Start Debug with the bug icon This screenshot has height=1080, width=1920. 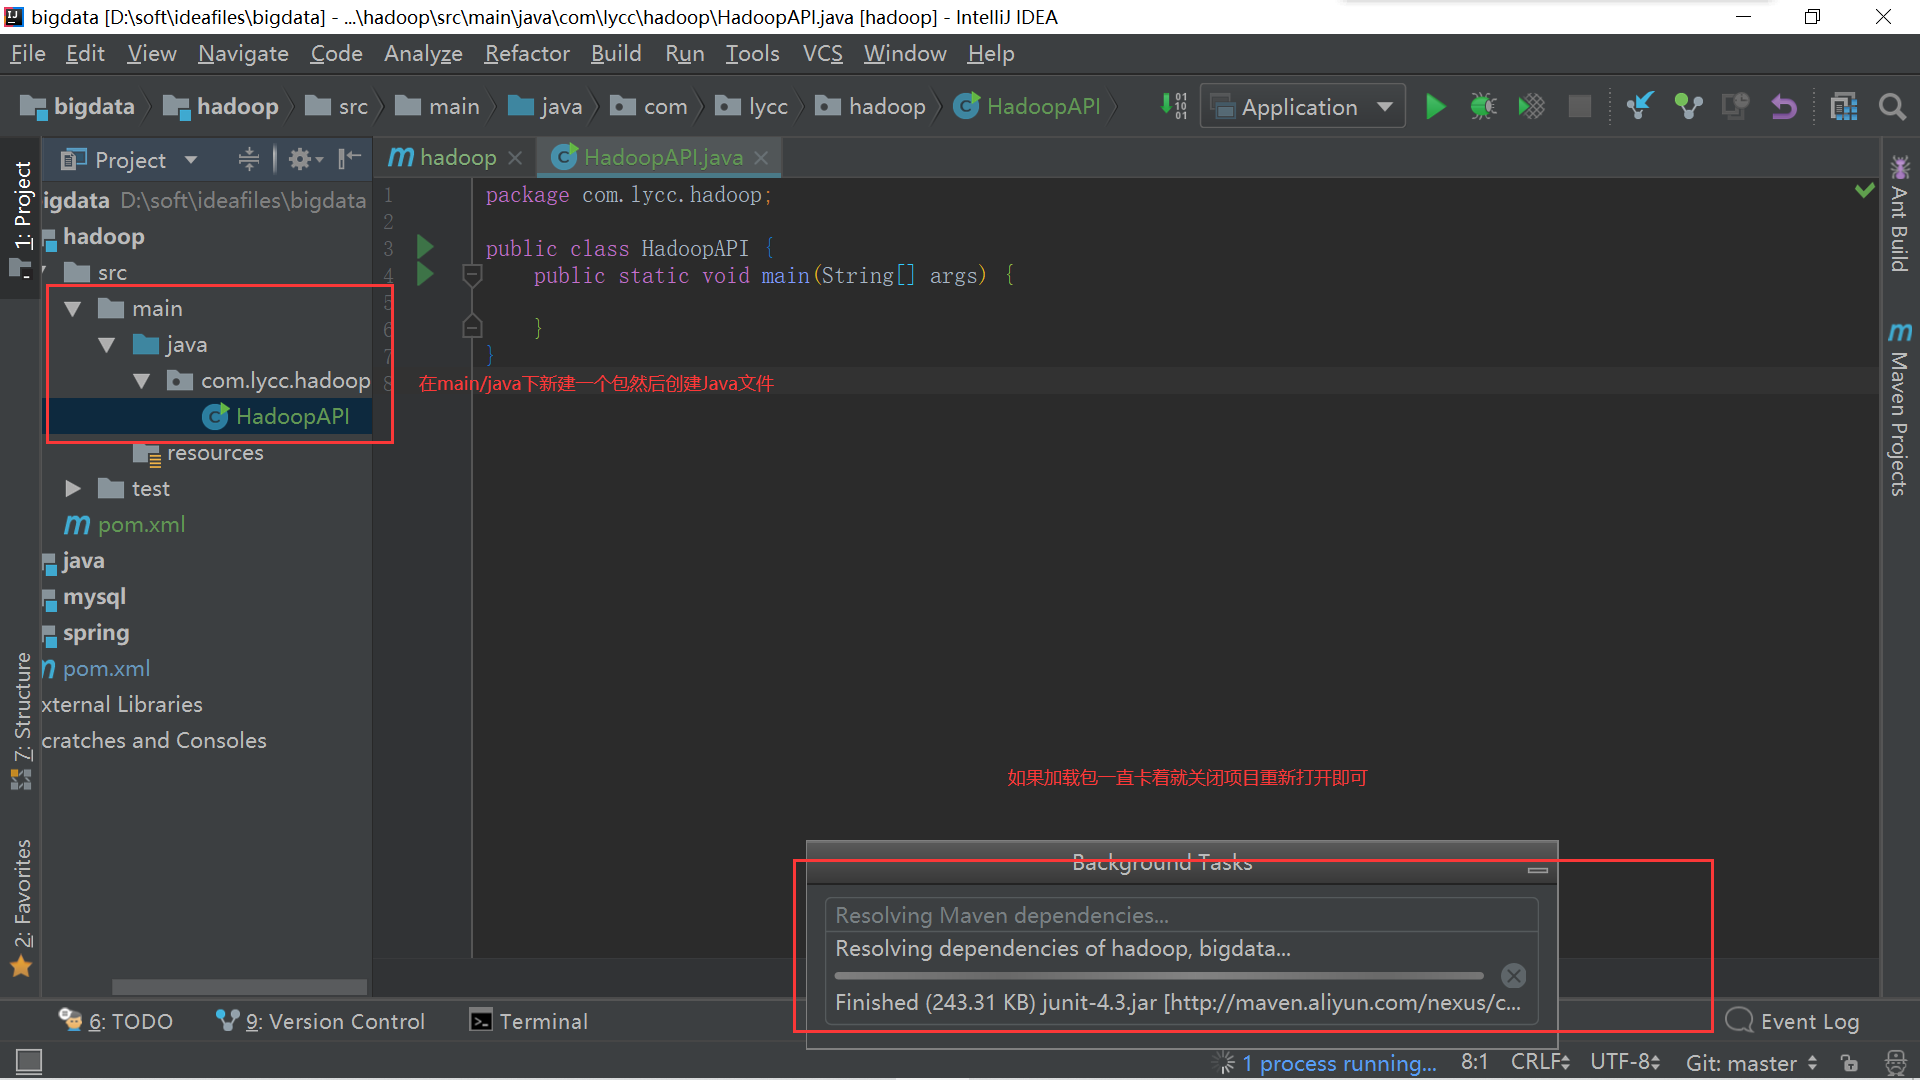pyautogui.click(x=1483, y=107)
